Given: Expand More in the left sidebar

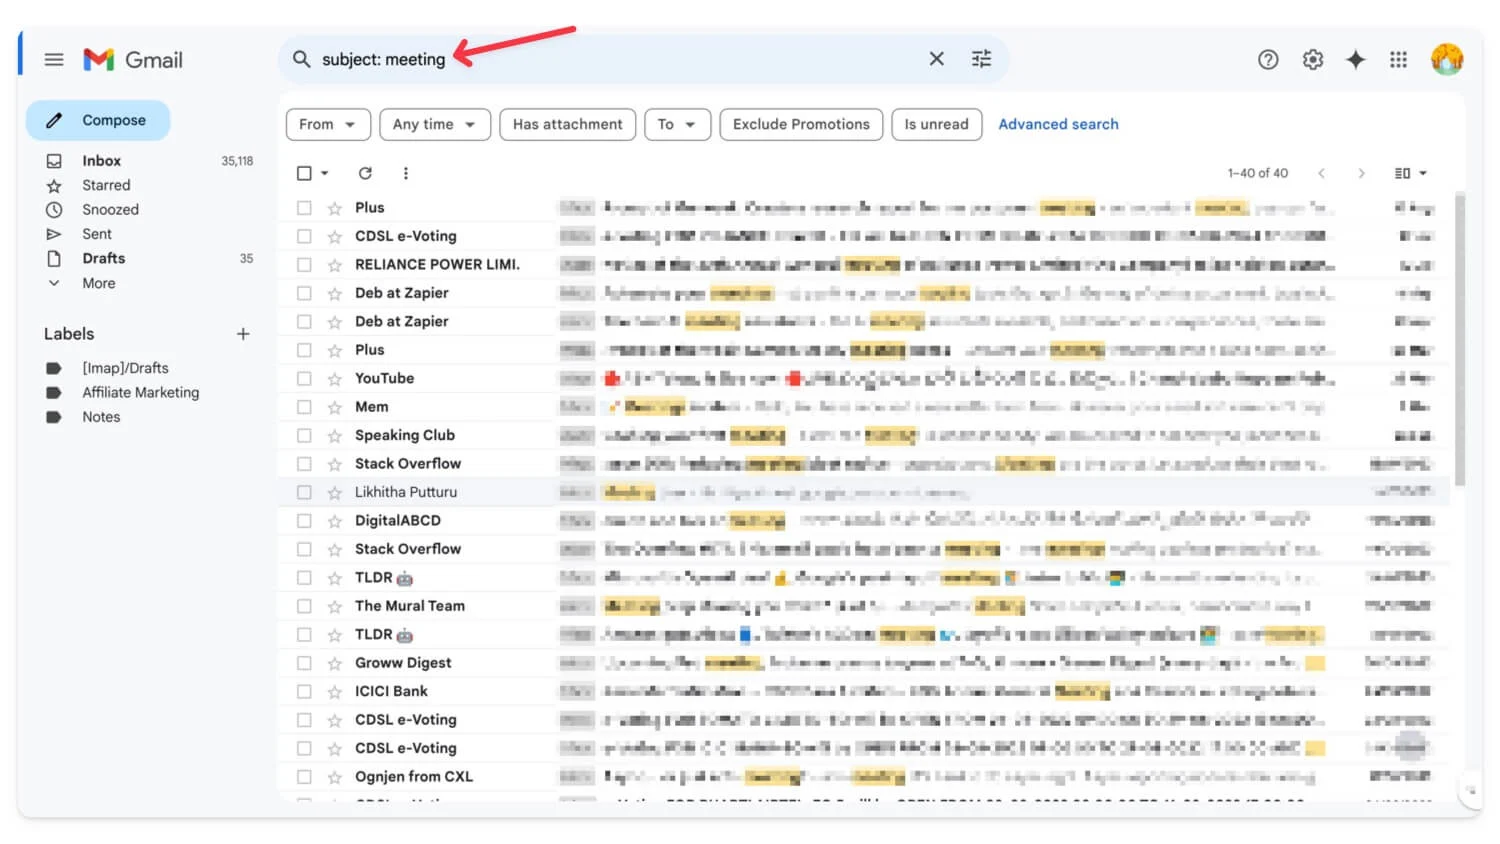Looking at the screenshot, I should pyautogui.click(x=98, y=283).
